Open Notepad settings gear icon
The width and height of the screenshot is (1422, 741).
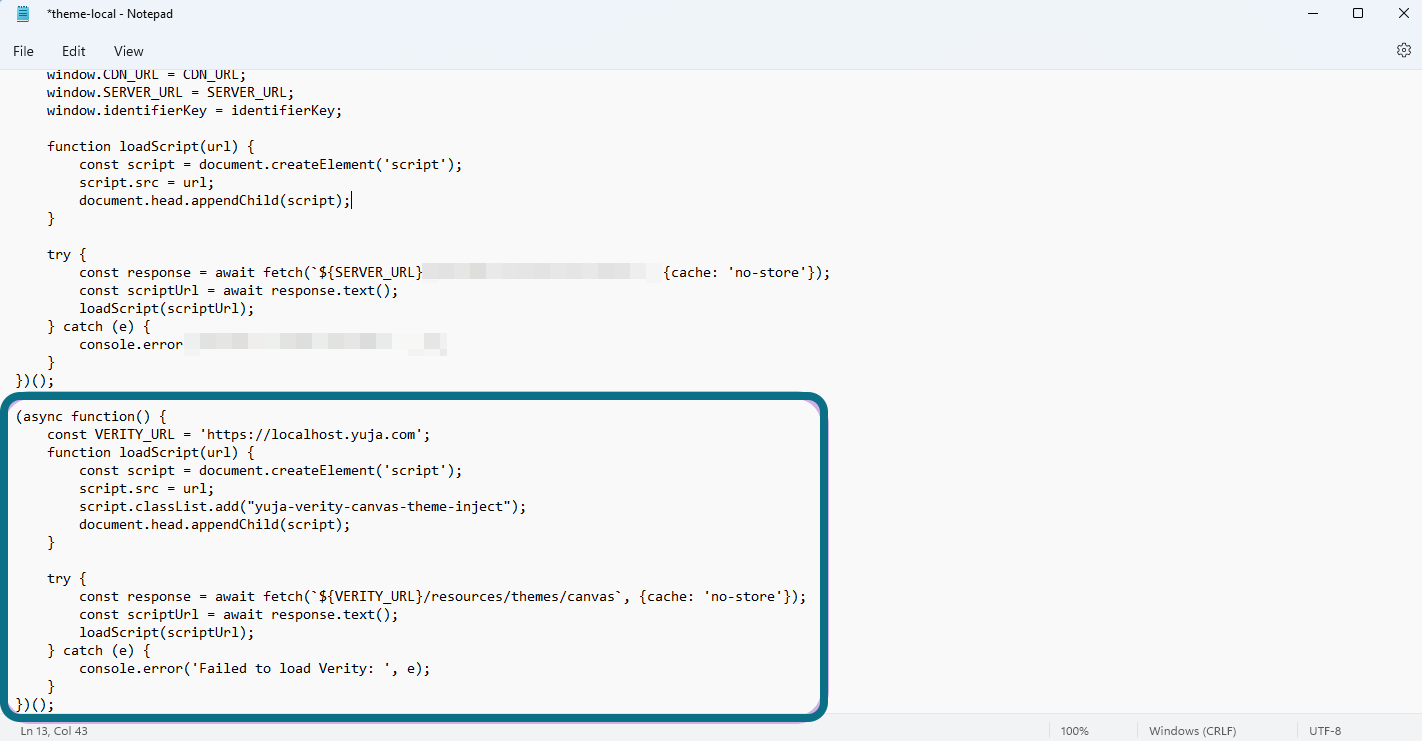pos(1403,50)
